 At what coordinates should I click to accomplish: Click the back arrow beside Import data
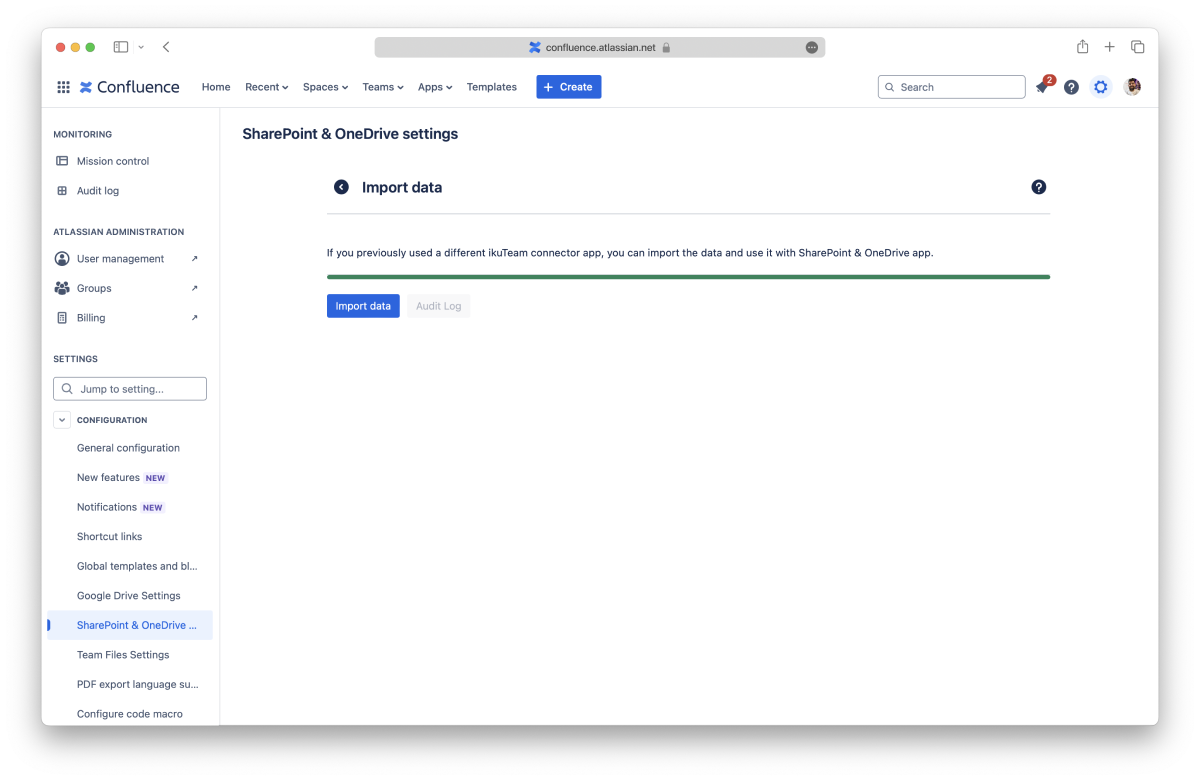click(341, 187)
